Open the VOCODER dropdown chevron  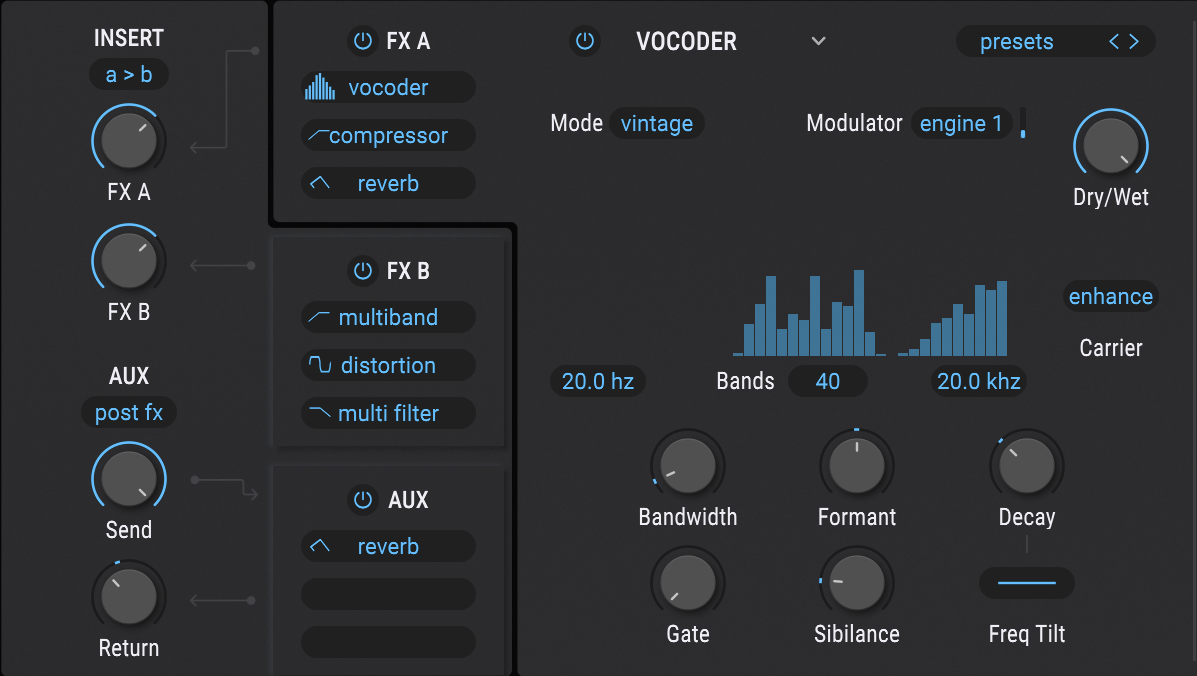pyautogui.click(x=818, y=42)
